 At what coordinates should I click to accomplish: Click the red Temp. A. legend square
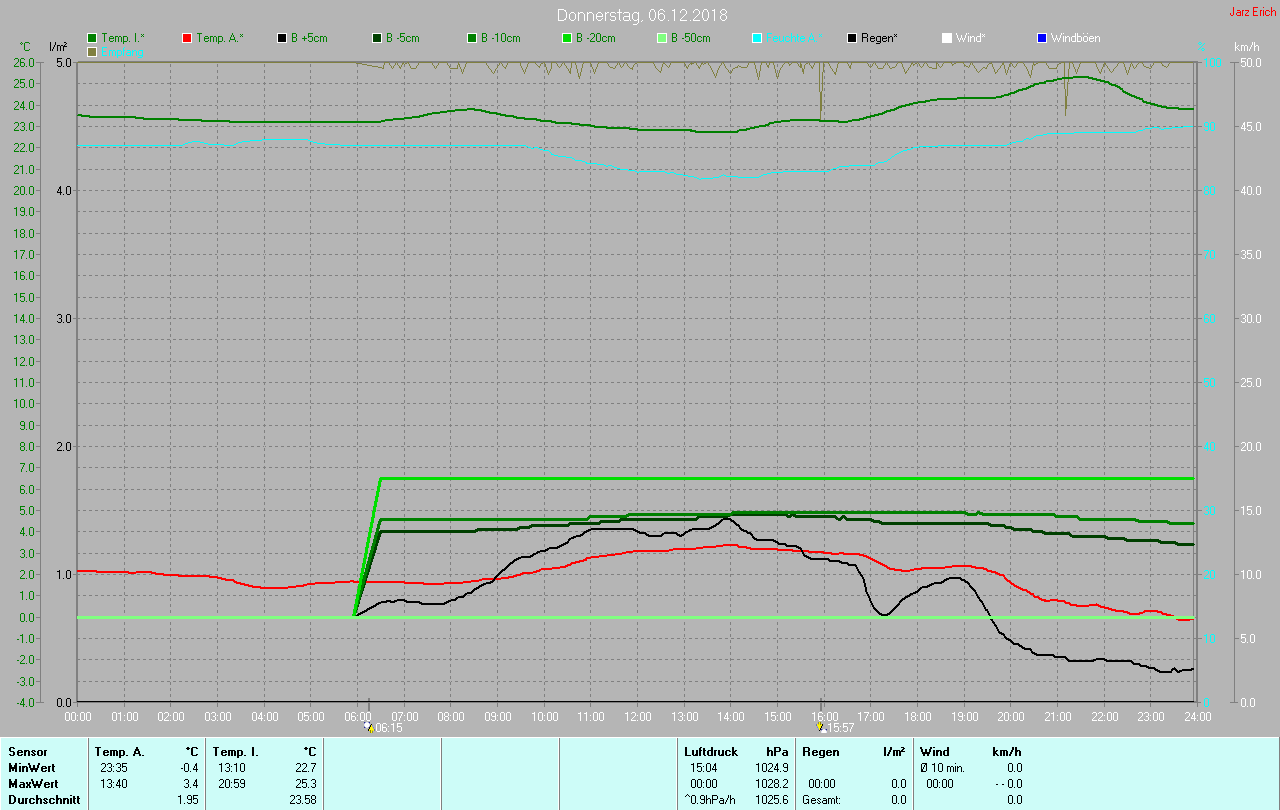[x=187, y=38]
